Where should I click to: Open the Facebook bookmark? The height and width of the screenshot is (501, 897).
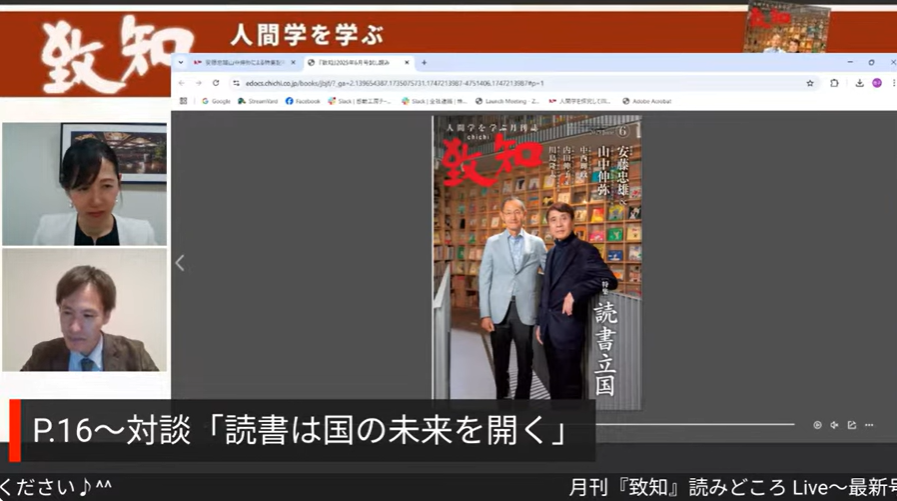[x=303, y=101]
